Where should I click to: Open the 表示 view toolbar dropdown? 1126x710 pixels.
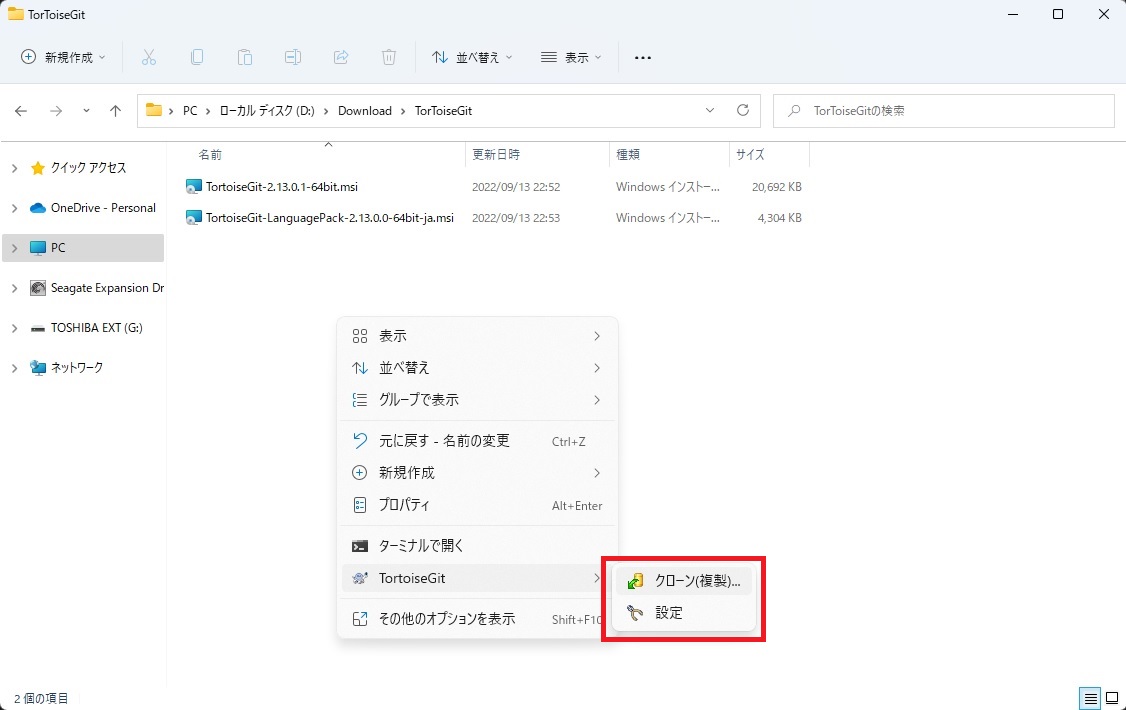(x=571, y=57)
